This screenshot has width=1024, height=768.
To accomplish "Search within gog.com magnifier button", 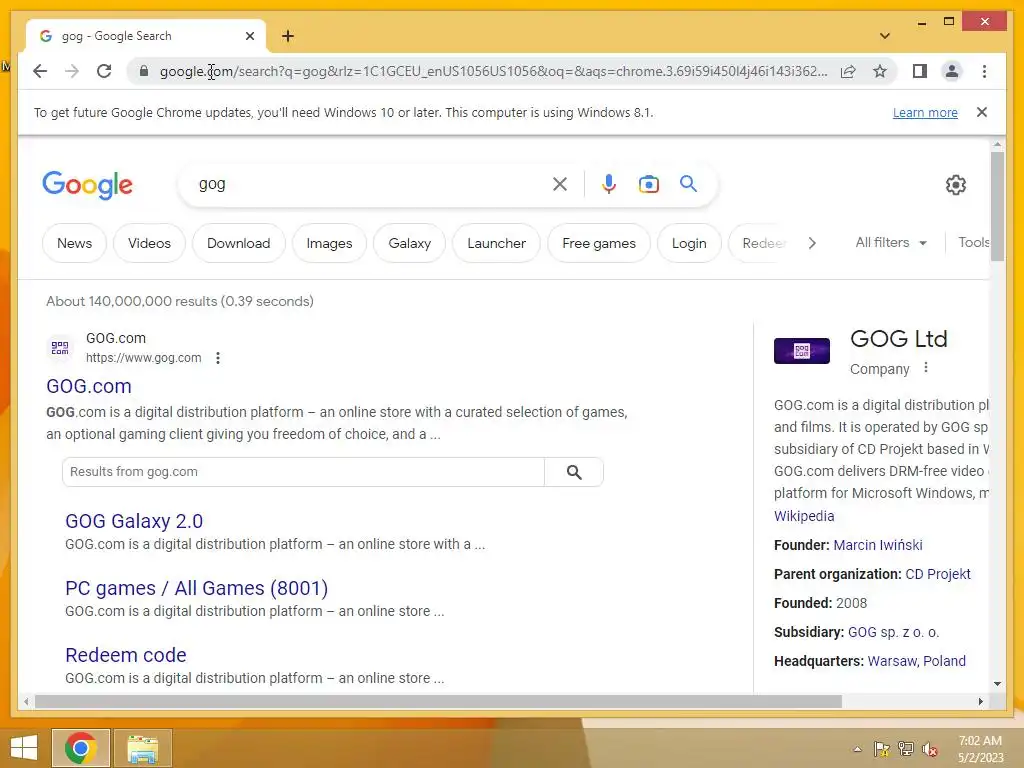I will click(574, 472).
